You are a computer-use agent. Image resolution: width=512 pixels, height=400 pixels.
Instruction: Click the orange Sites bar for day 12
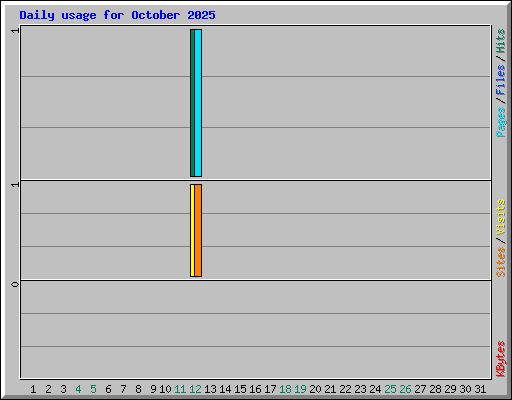point(198,230)
